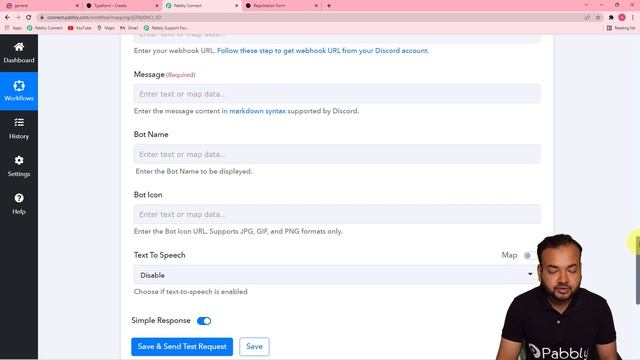The image size is (640, 360).
Task: Click the "Choose if text-to-speech is enabled" hint
Action: coord(191,292)
